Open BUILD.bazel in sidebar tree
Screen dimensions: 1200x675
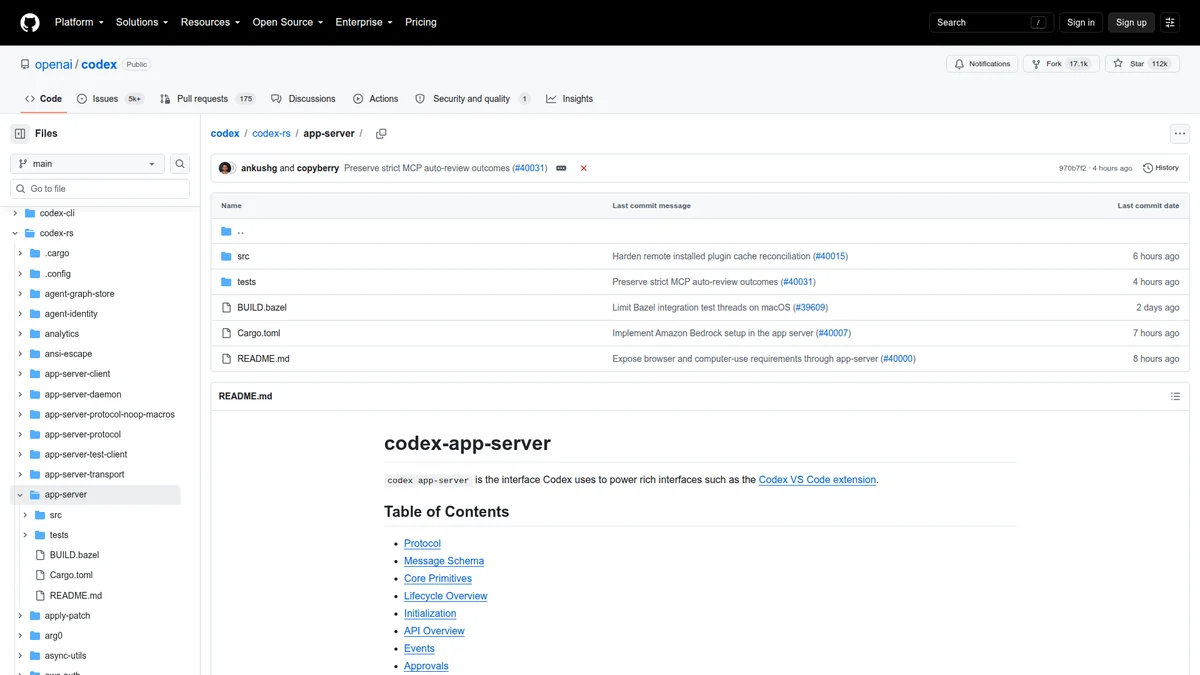tap(74, 555)
